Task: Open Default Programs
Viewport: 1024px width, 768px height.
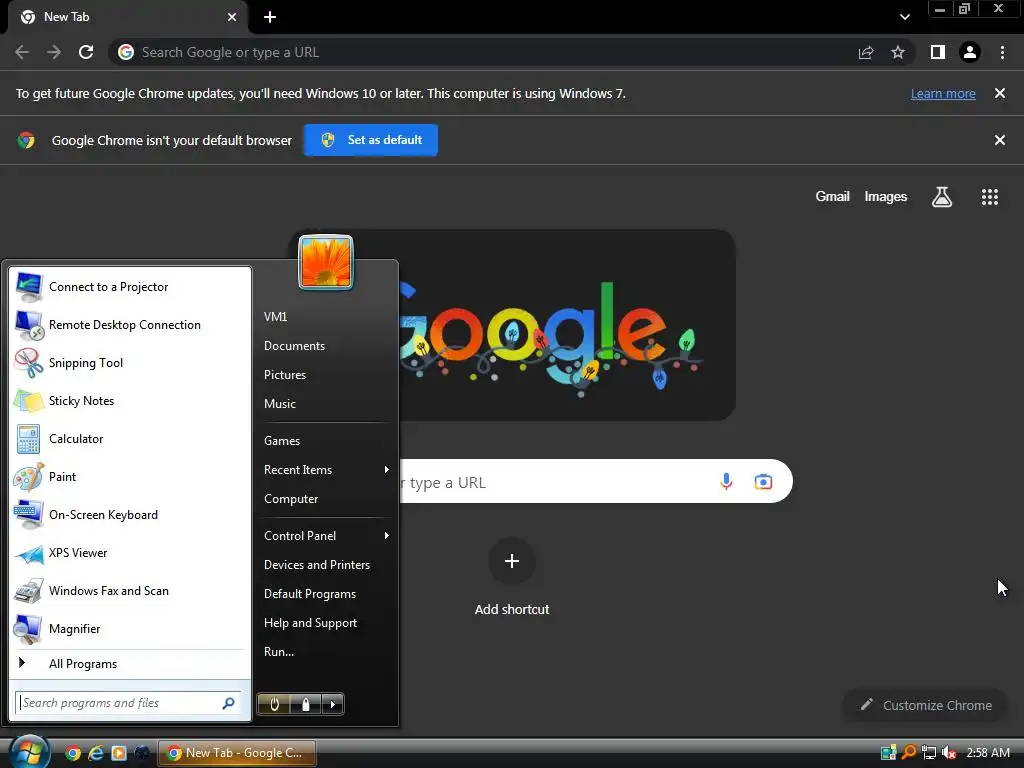Action: coord(327,594)
